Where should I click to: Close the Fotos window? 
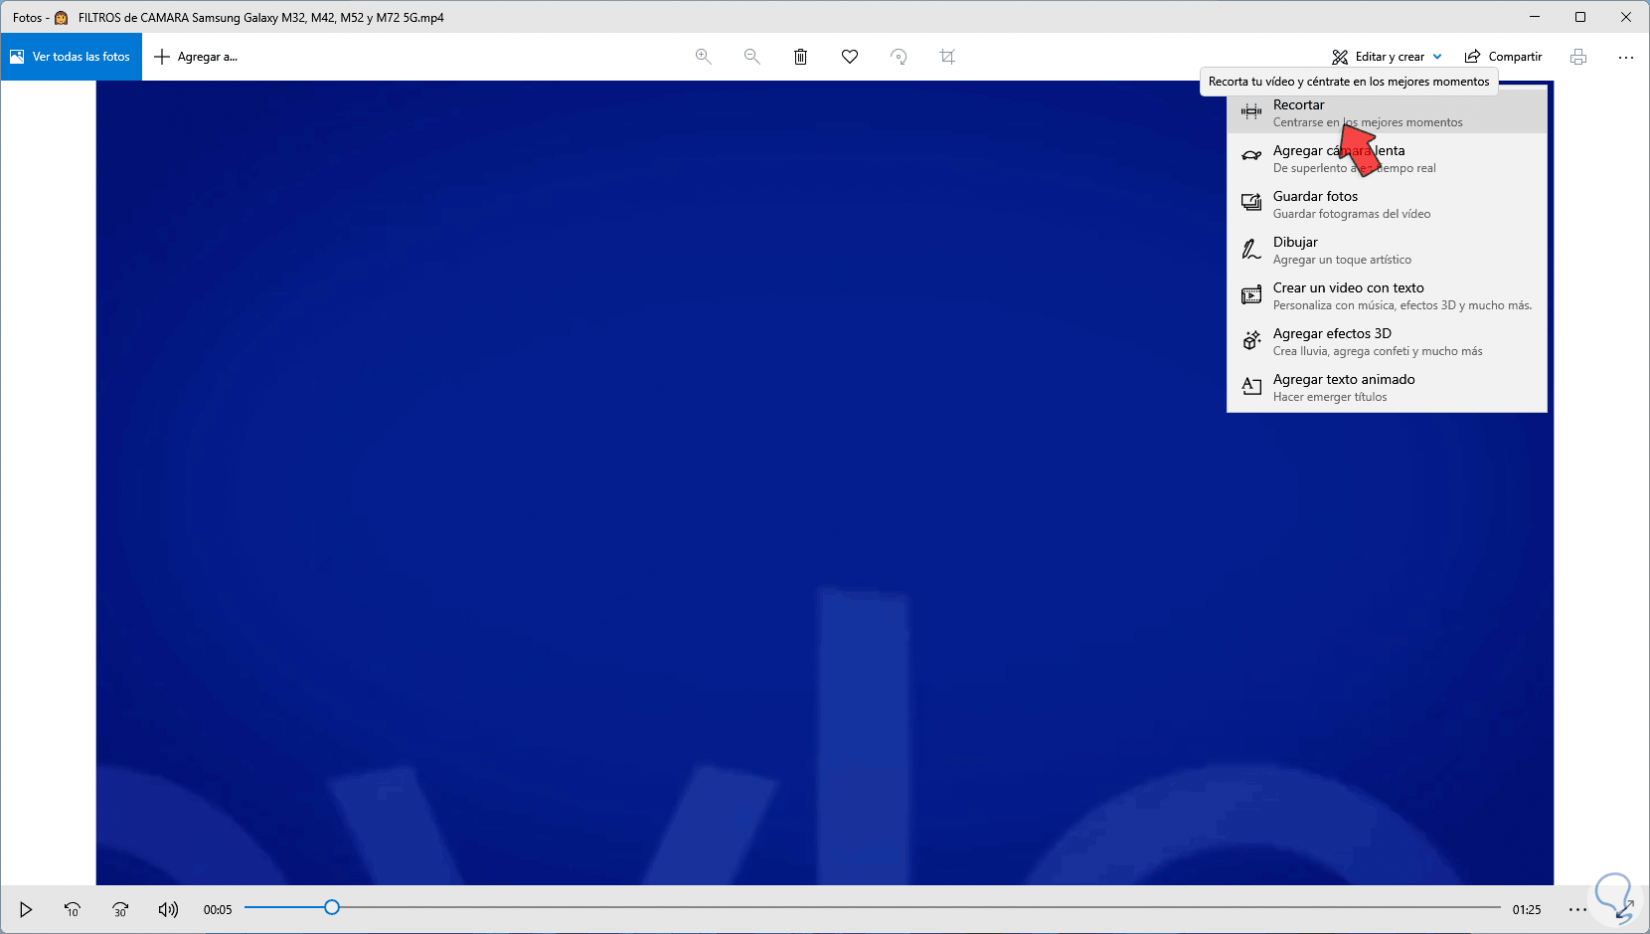1626,17
